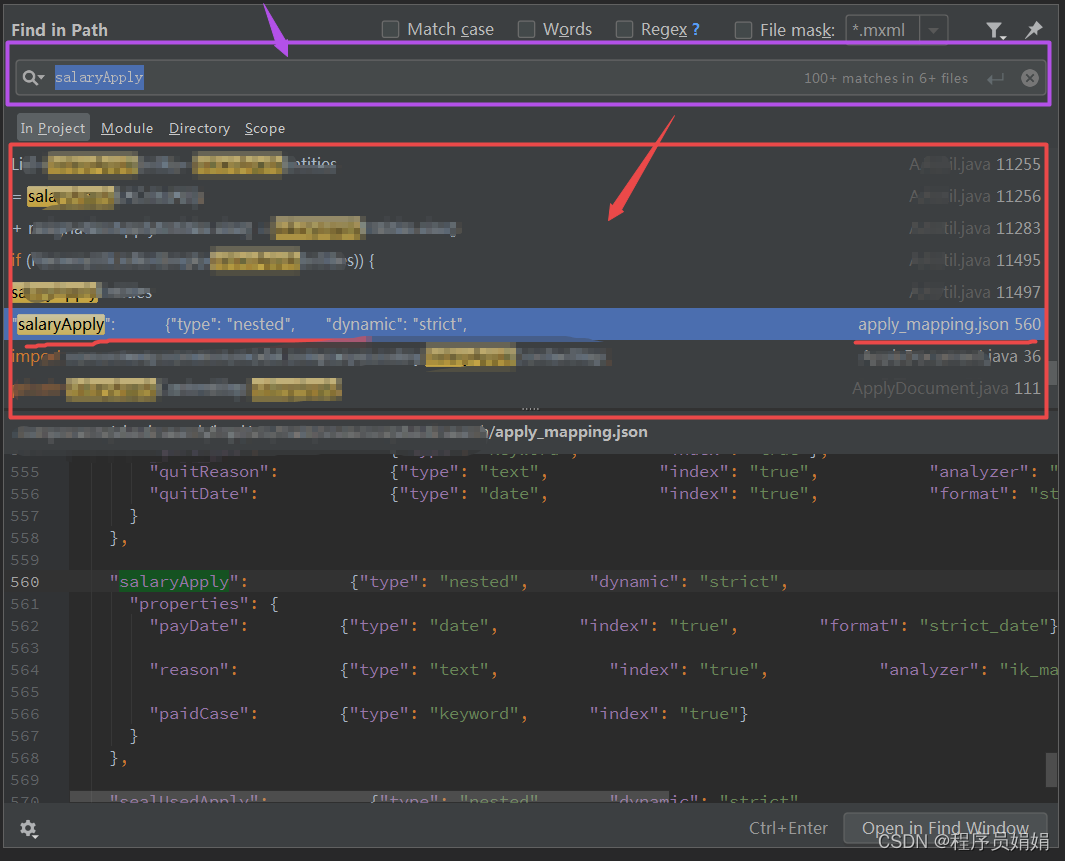The height and width of the screenshot is (861, 1065).
Task: Enable the Words checkbox
Action: coord(526,29)
